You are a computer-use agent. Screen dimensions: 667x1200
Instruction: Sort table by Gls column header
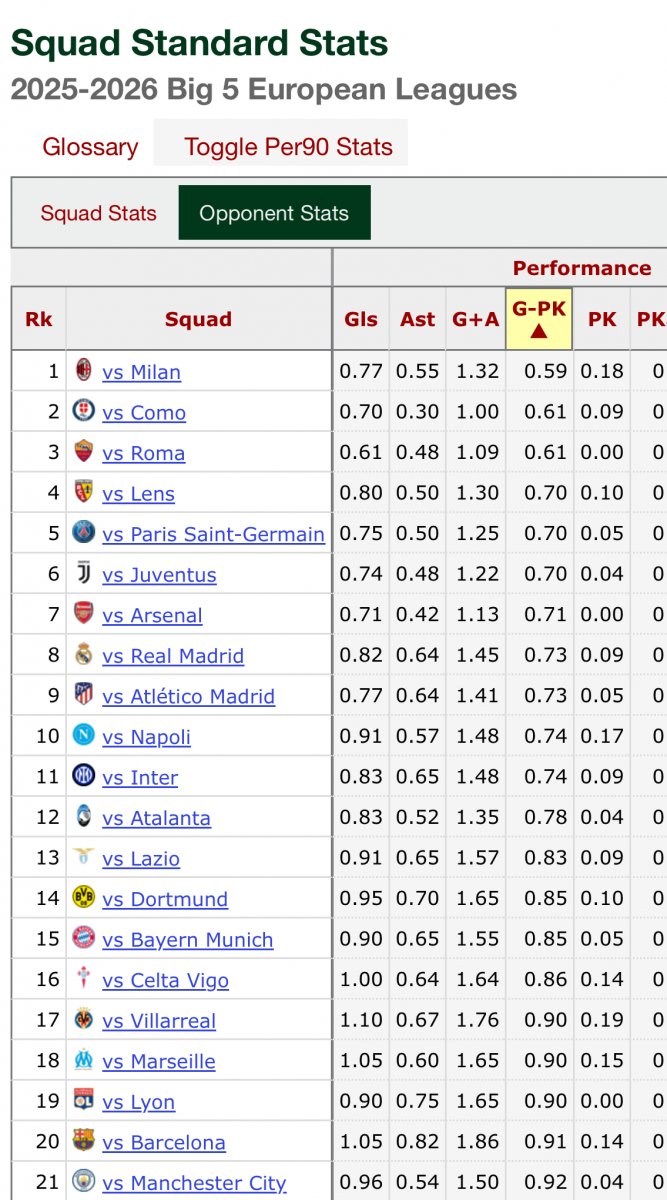pyautogui.click(x=361, y=319)
